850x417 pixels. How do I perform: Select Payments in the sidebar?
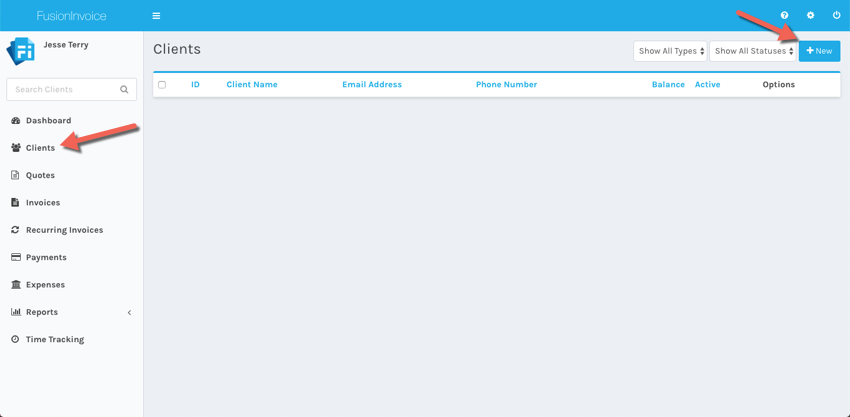click(x=46, y=258)
